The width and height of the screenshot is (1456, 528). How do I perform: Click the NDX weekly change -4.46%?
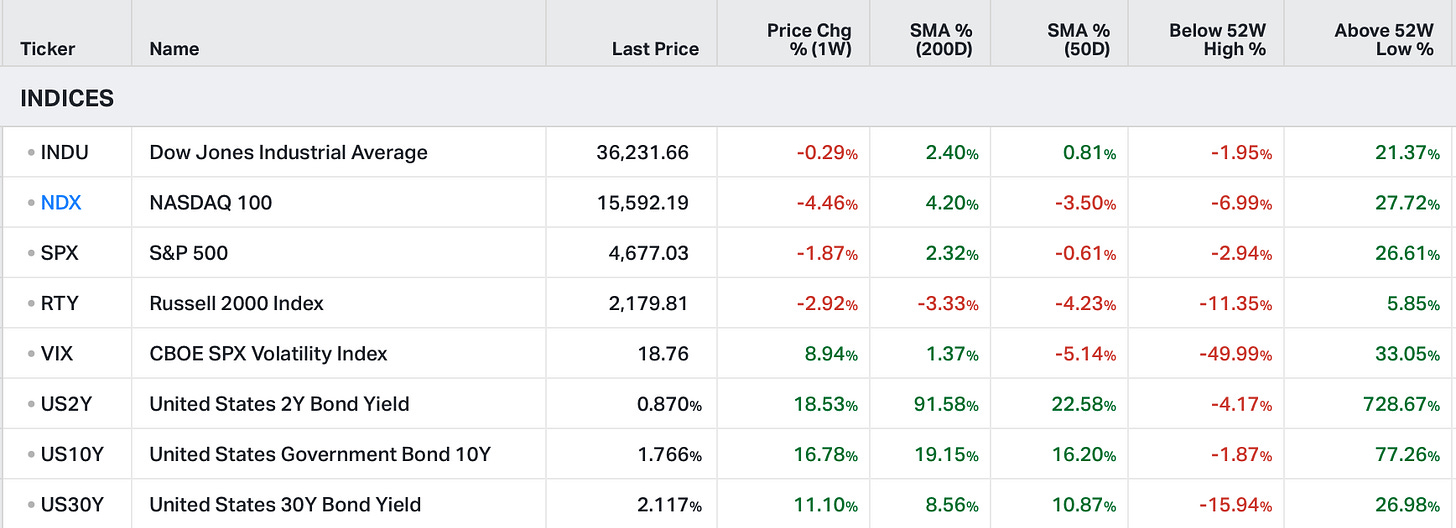point(827,203)
